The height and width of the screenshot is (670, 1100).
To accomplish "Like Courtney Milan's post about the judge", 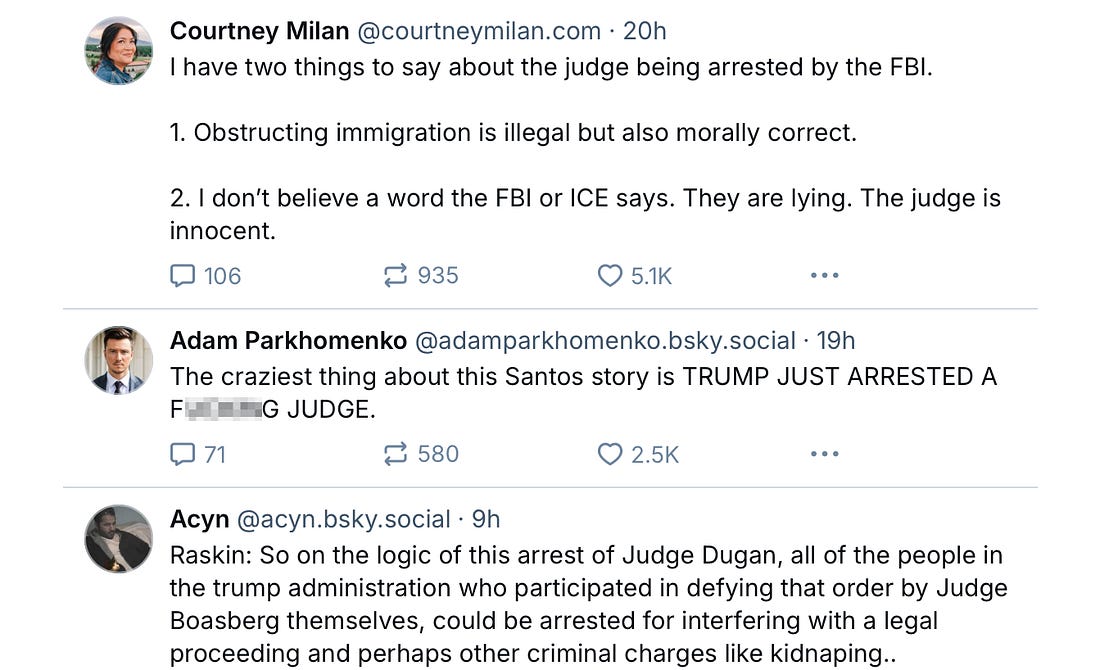I will (x=610, y=275).
